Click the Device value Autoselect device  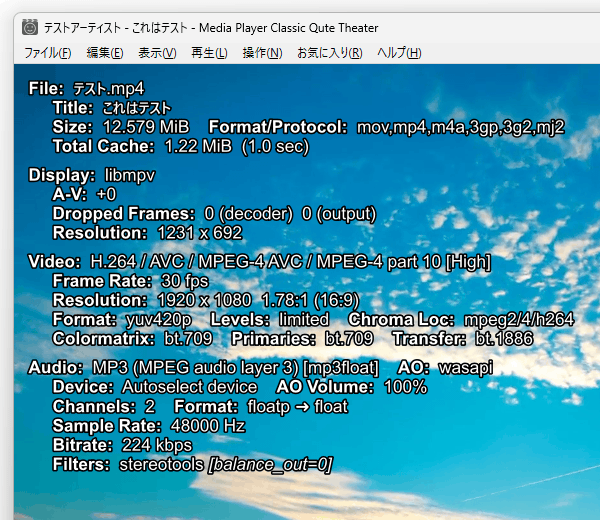(190, 387)
